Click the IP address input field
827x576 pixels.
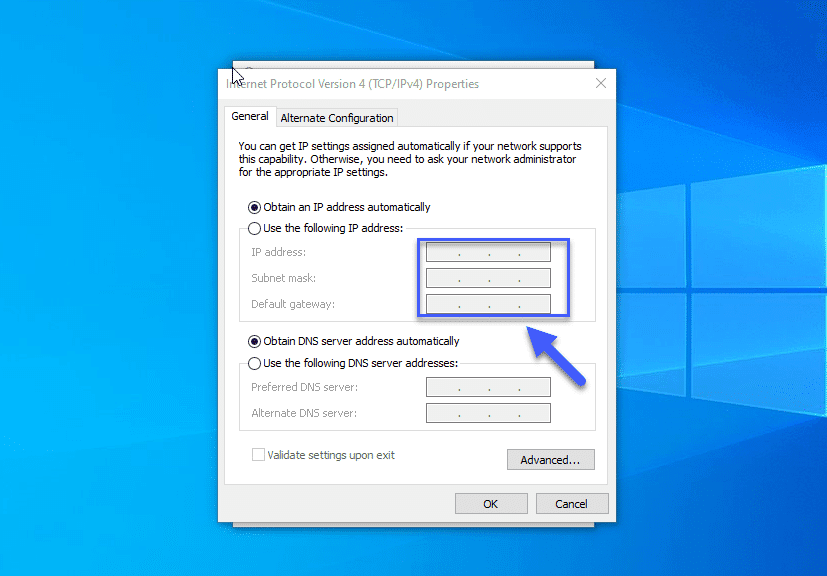click(x=488, y=252)
